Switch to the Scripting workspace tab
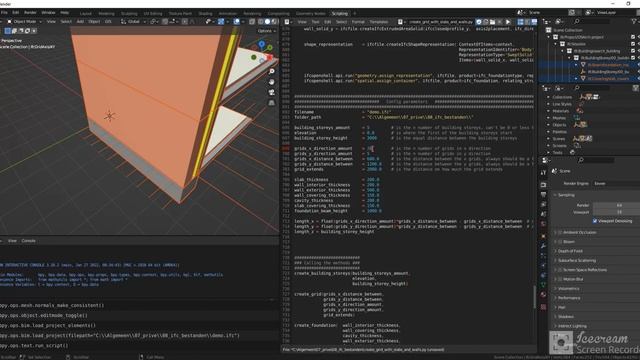Viewport: 640px width, 360px height. [x=340, y=13]
